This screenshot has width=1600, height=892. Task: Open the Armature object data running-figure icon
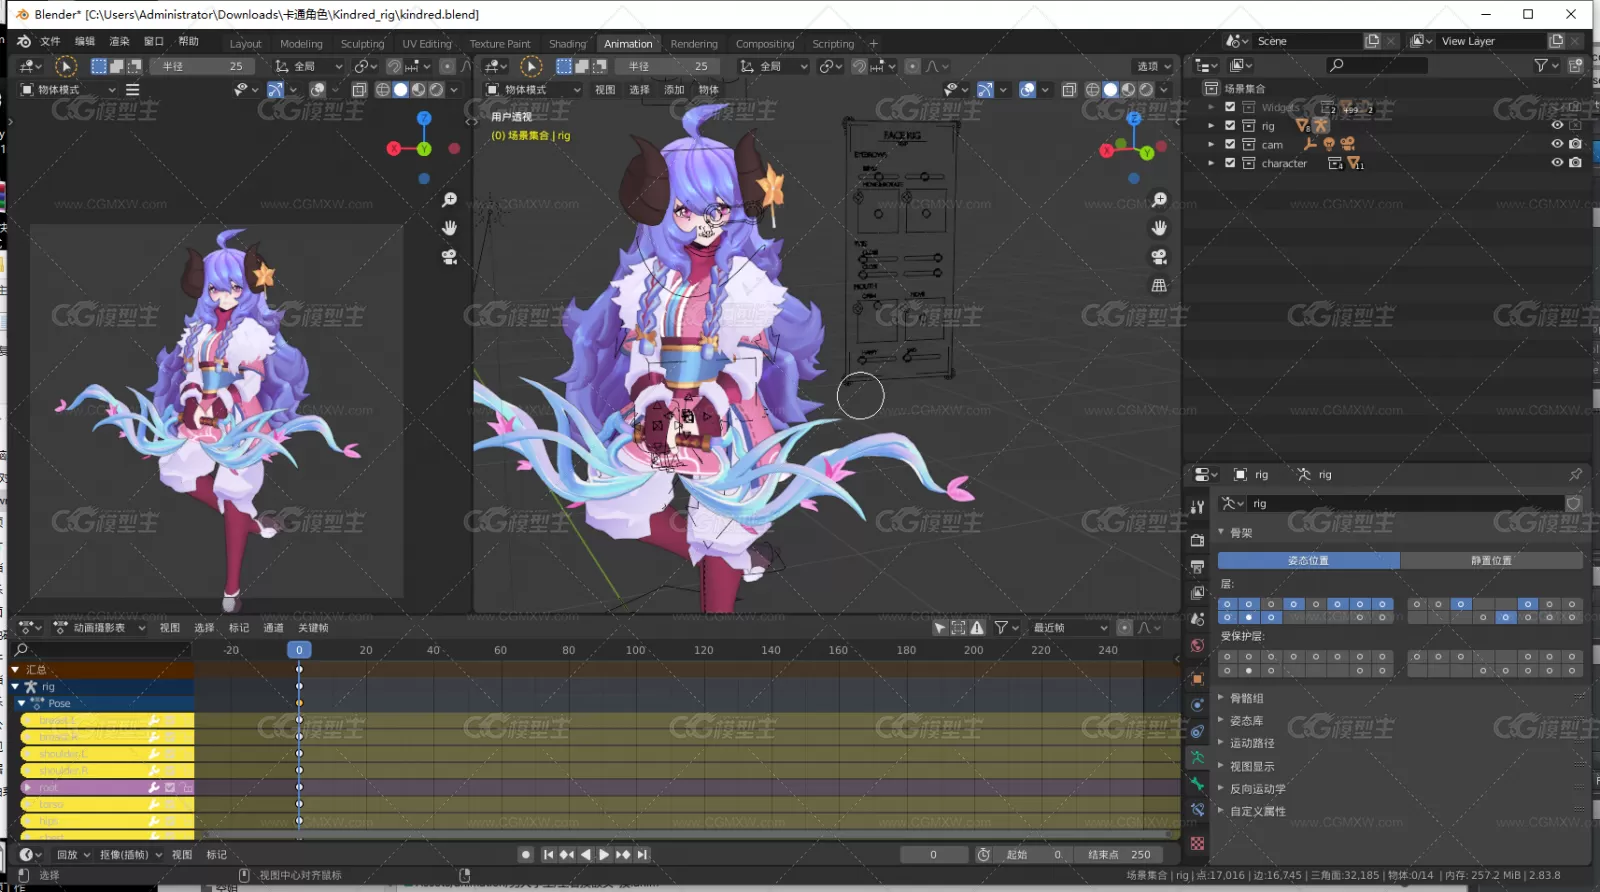(x=1197, y=757)
